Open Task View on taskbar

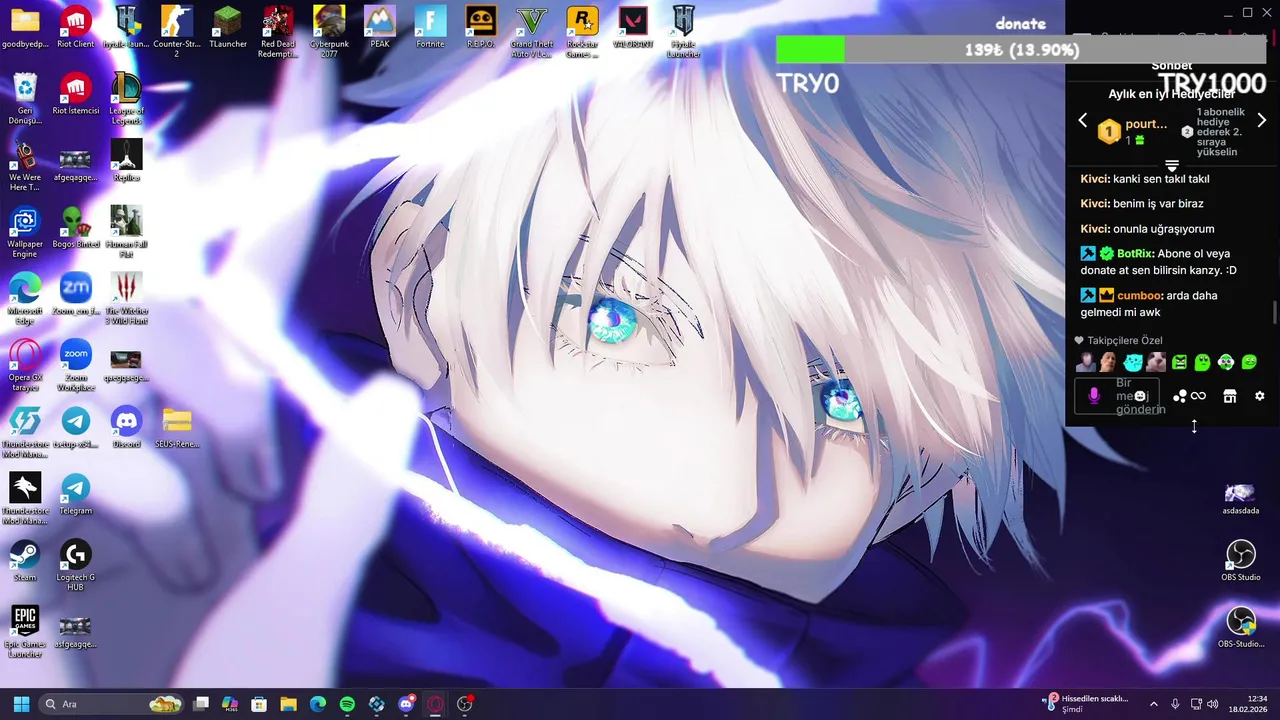pyautogui.click(x=201, y=704)
